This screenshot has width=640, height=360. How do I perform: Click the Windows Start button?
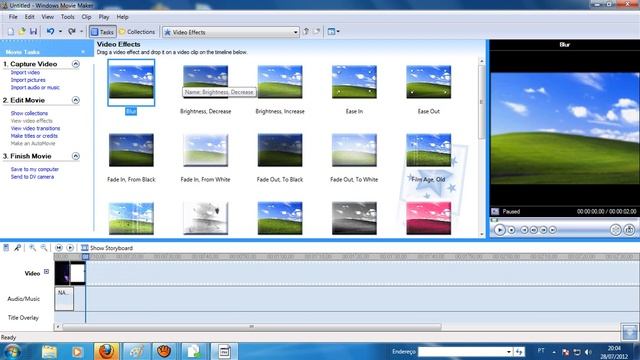click(x=12, y=351)
